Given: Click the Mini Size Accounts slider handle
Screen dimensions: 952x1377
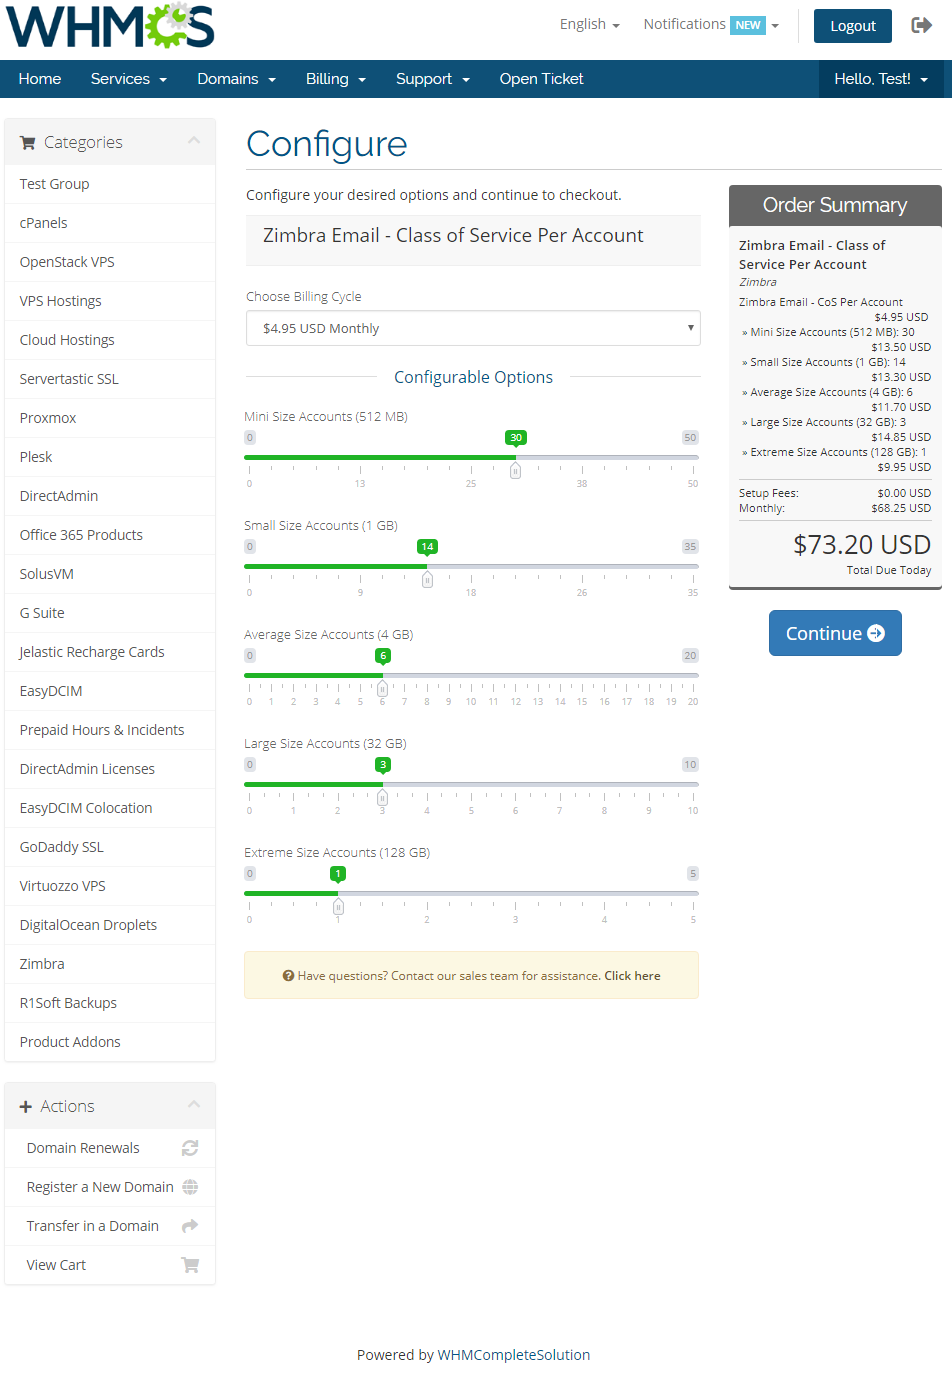Looking at the screenshot, I should 515,470.
